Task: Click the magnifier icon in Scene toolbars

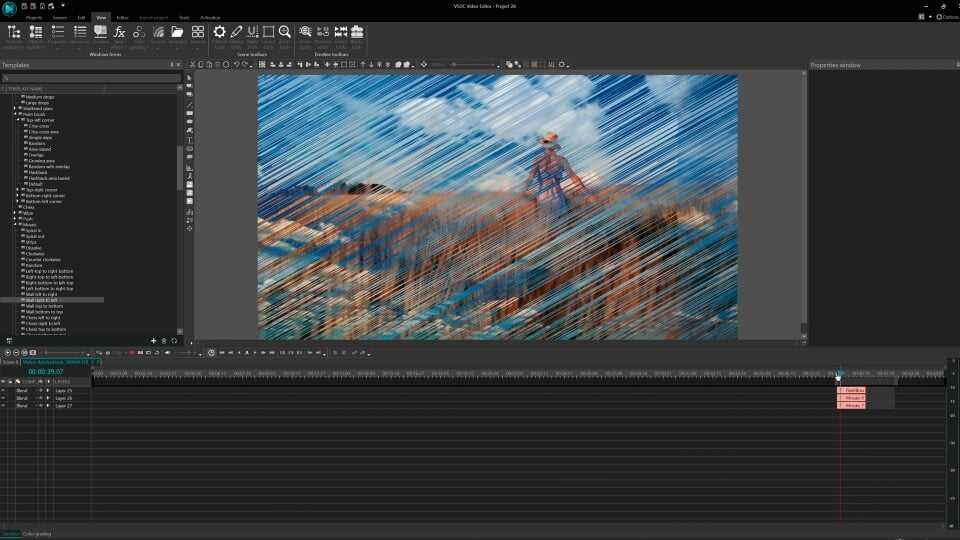Action: coord(285,33)
